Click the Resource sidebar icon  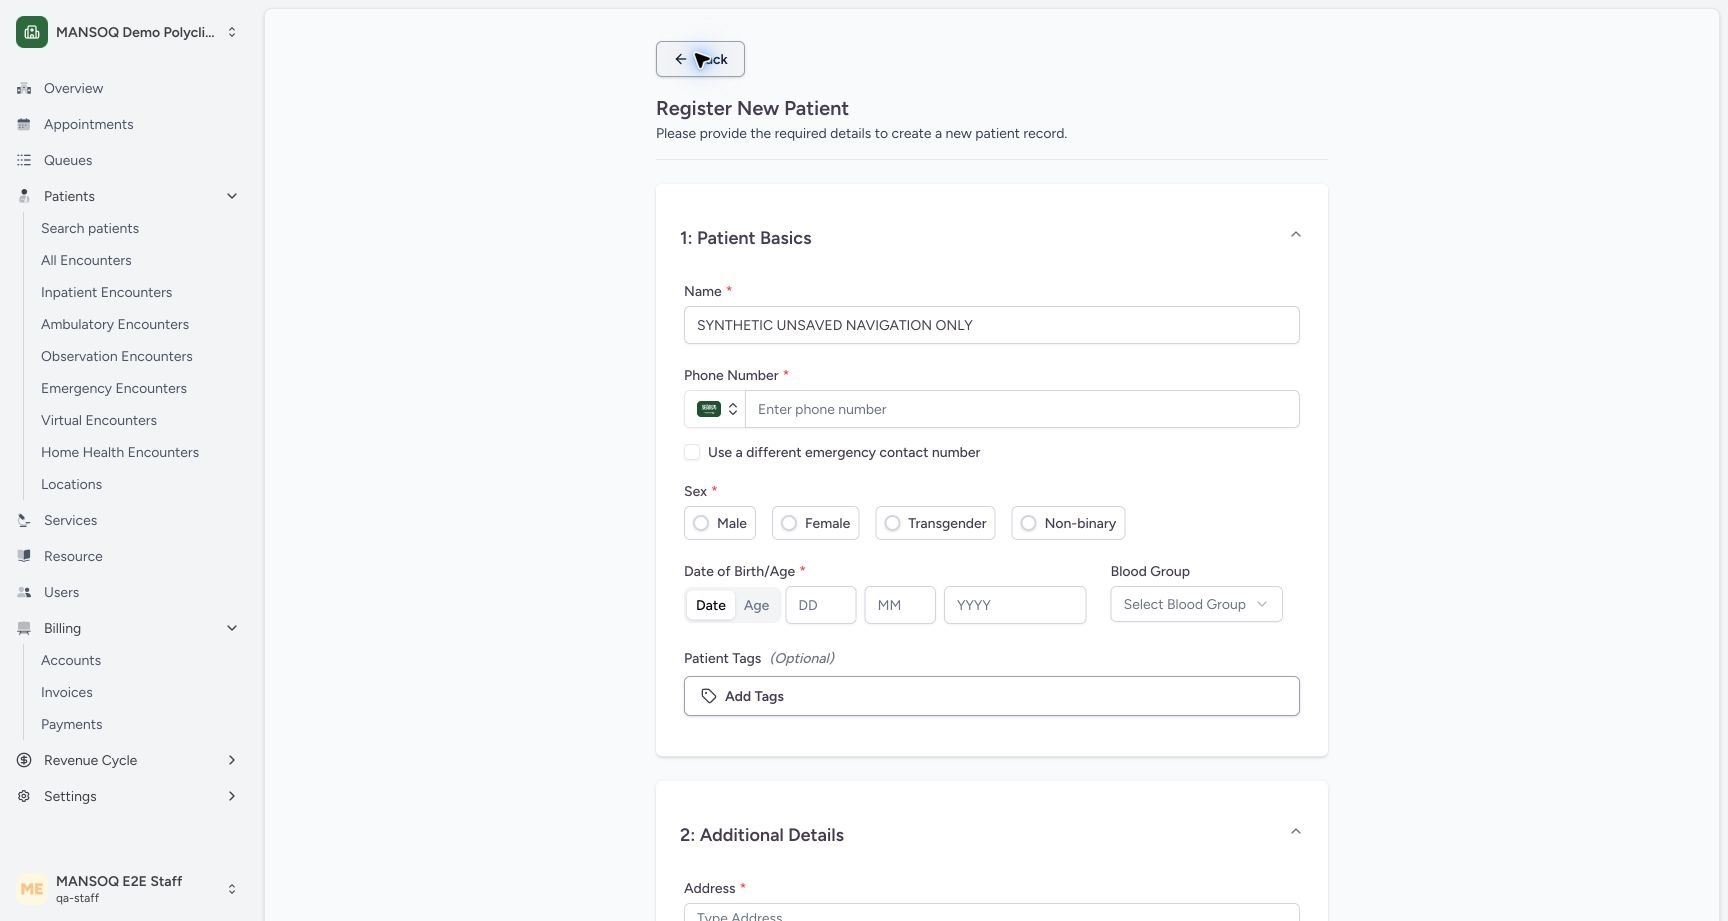tap(24, 556)
